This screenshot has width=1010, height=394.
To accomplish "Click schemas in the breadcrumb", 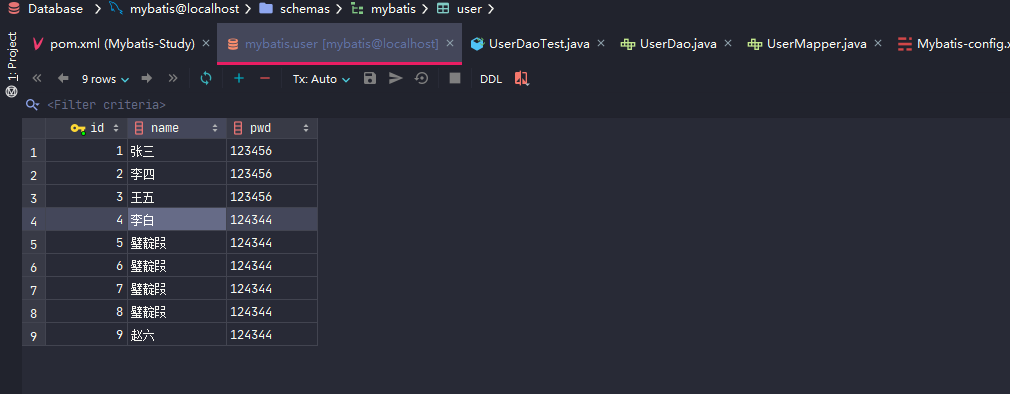I will point(305,9).
